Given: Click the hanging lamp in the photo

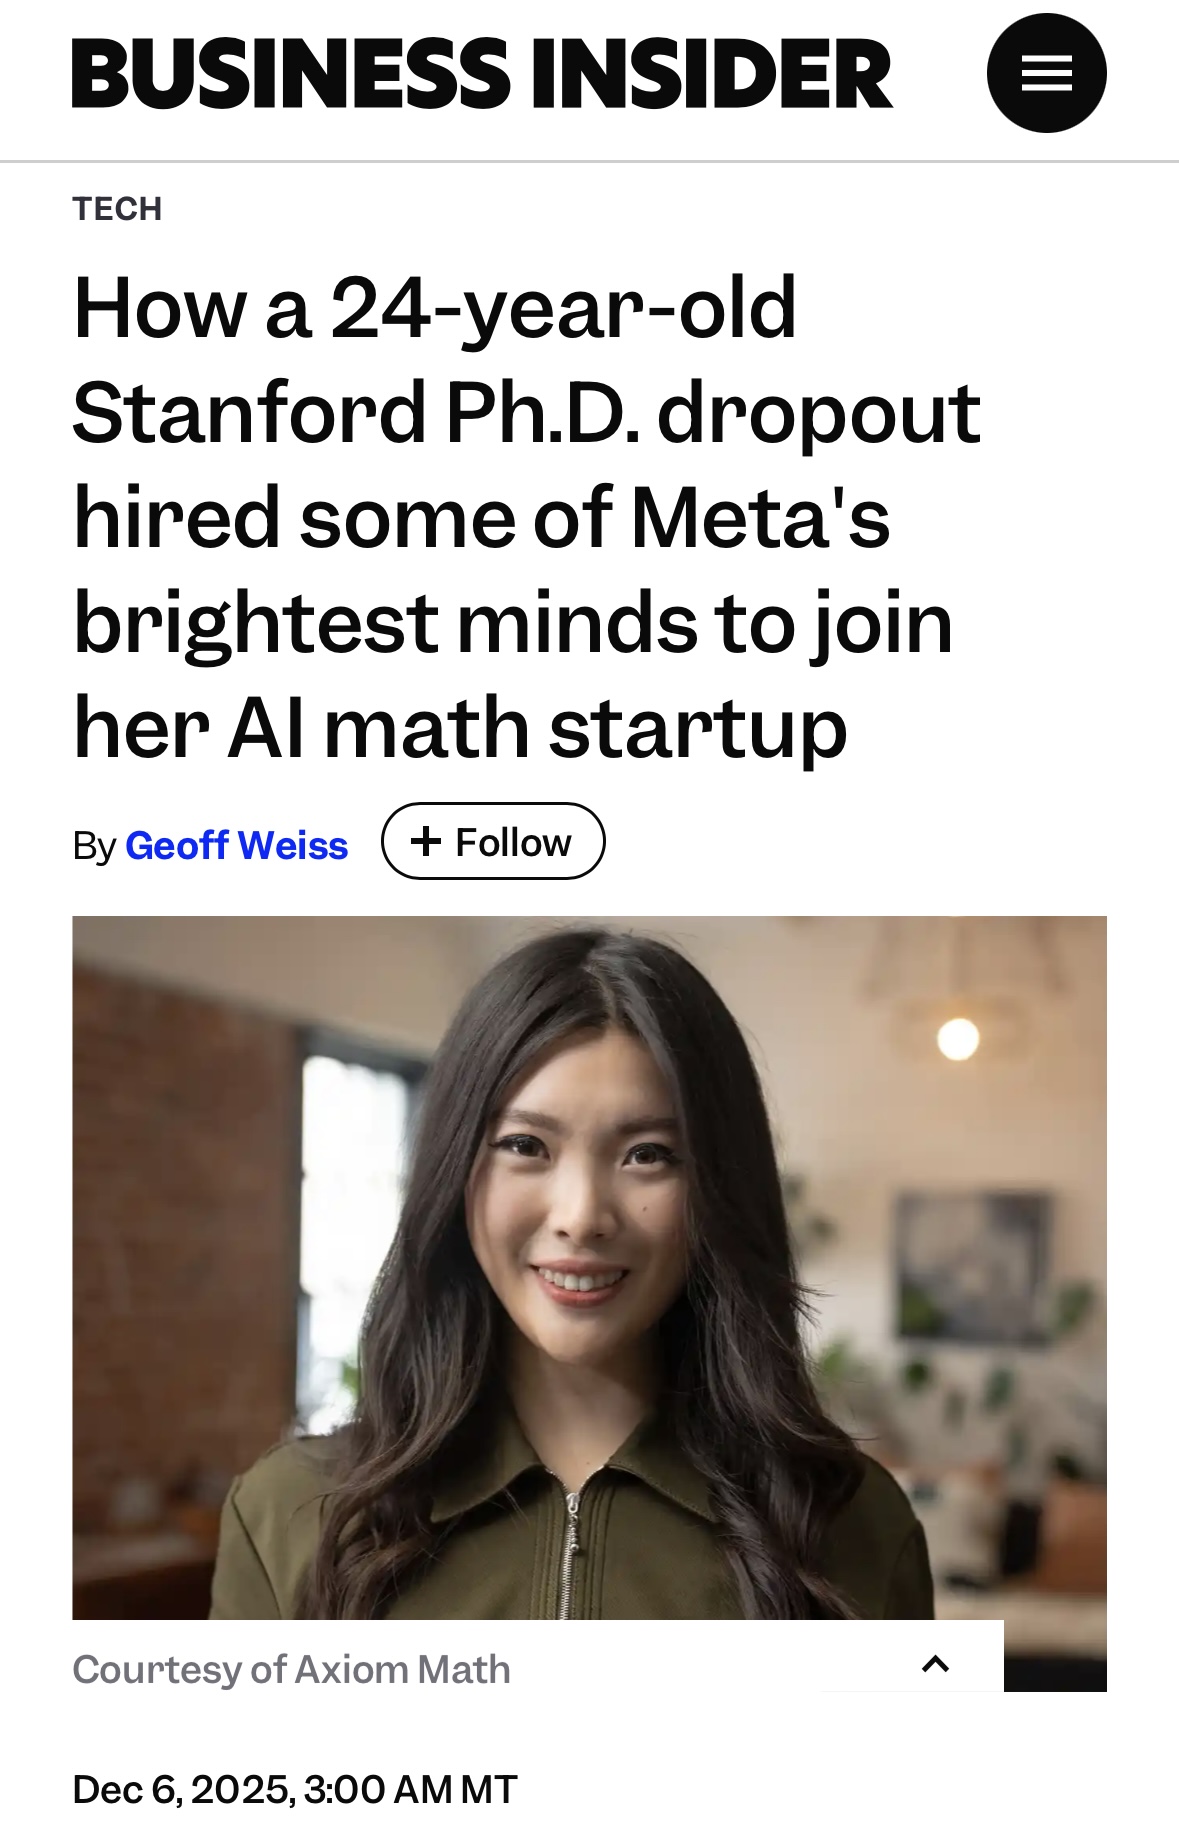Looking at the screenshot, I should coord(958,1038).
